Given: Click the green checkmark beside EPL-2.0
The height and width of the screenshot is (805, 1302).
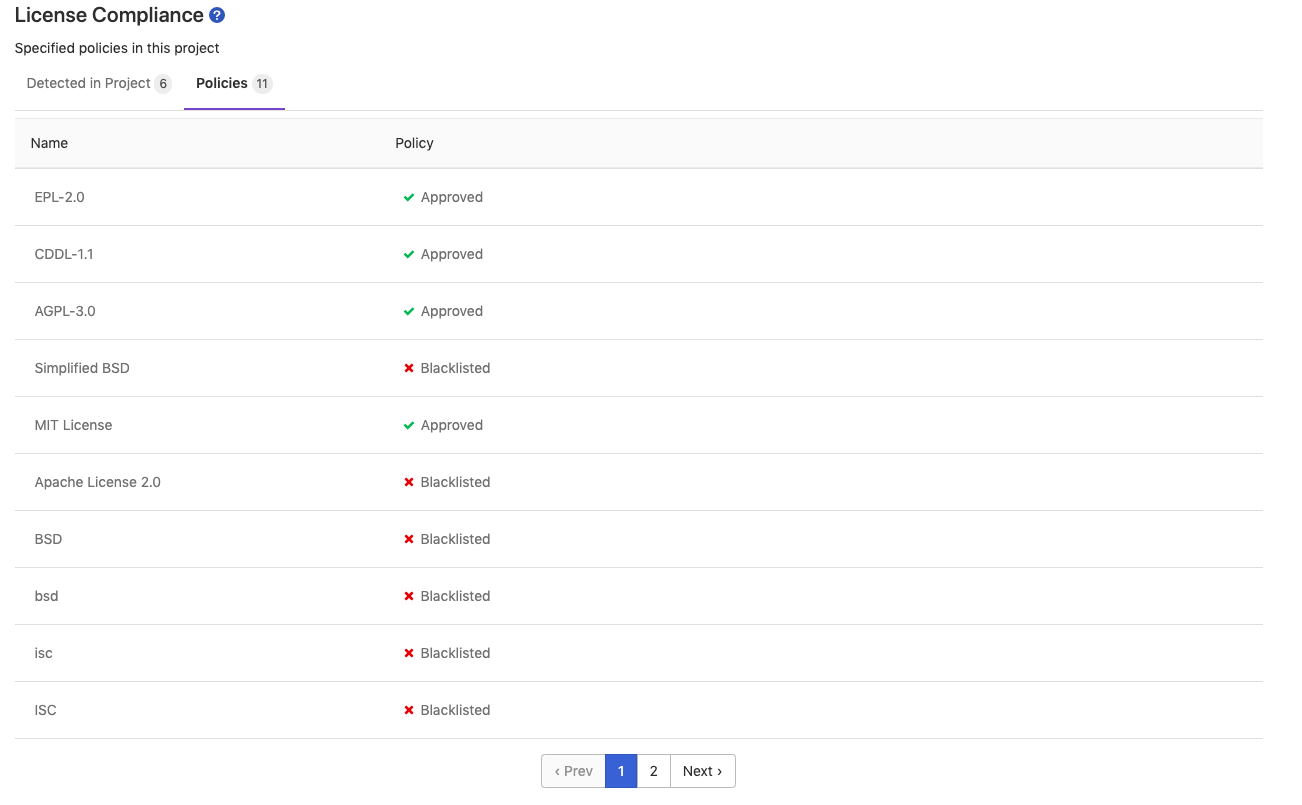Looking at the screenshot, I should (x=408, y=197).
